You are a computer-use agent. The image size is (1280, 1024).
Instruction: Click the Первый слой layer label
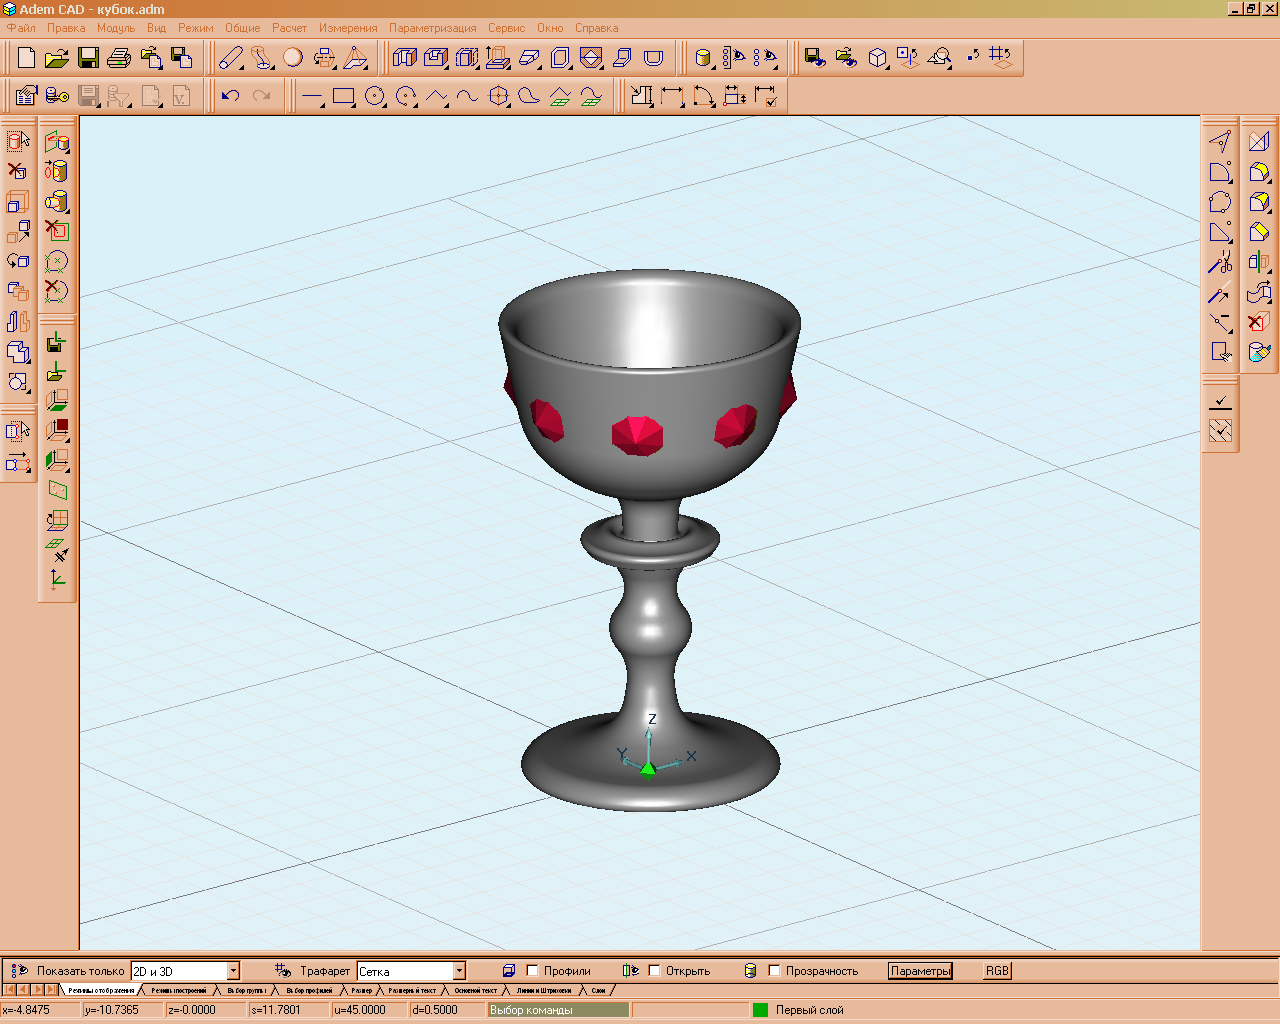point(810,1010)
